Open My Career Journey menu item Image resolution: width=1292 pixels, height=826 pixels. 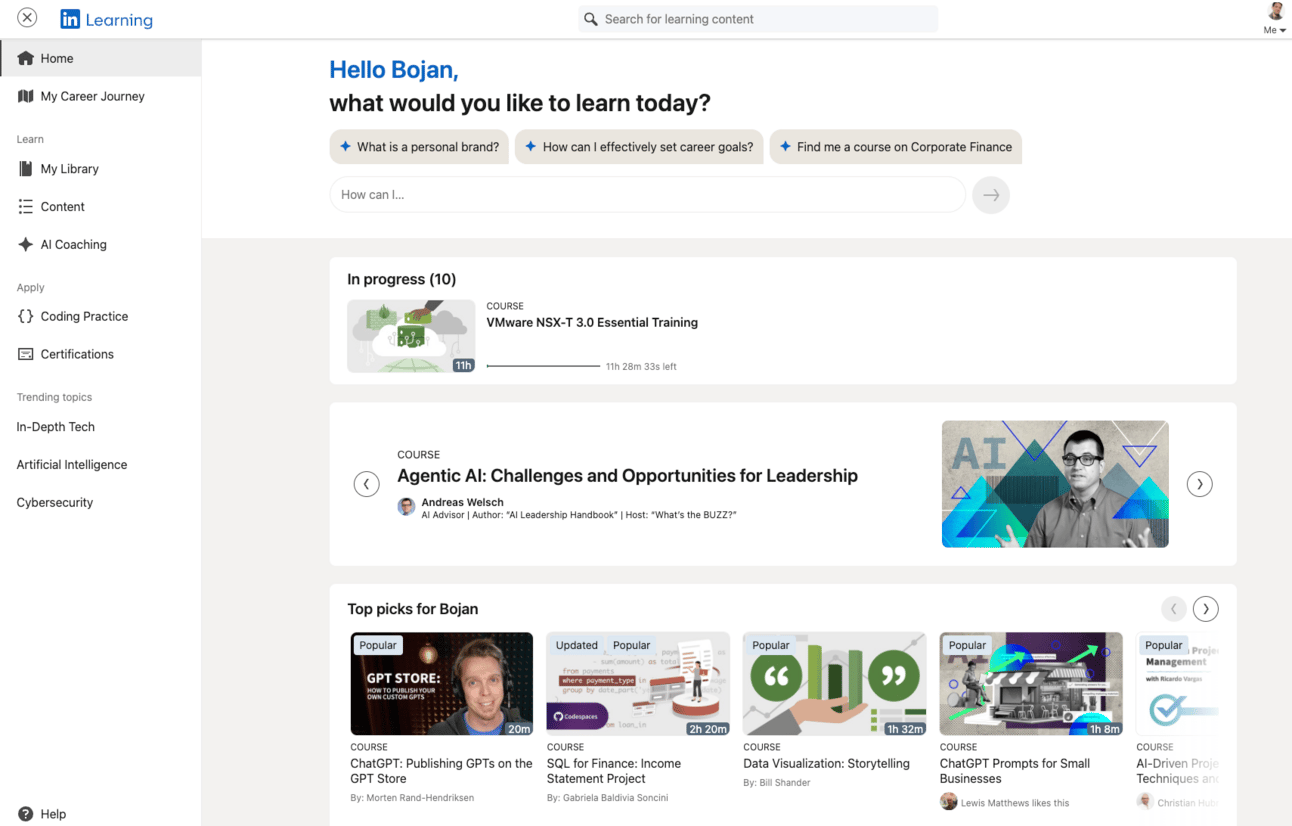100,96
